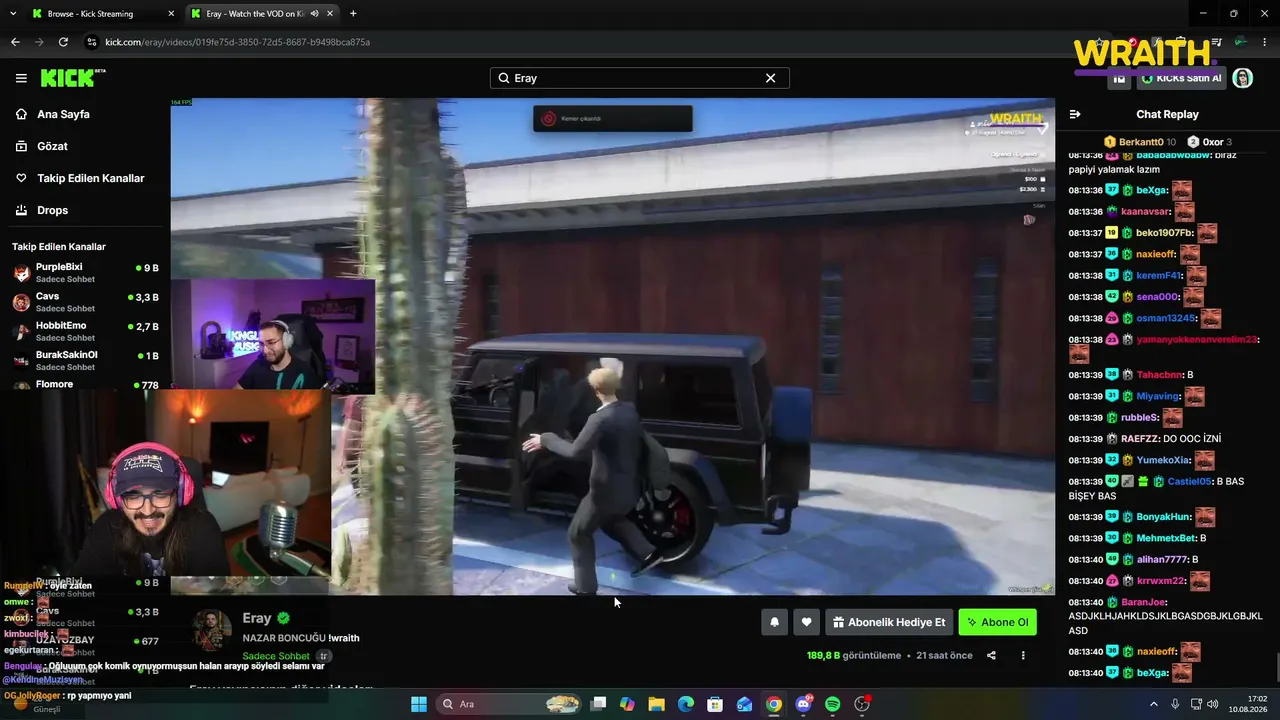Close the Eray VOD tab
The image size is (1280, 720).
point(329,14)
